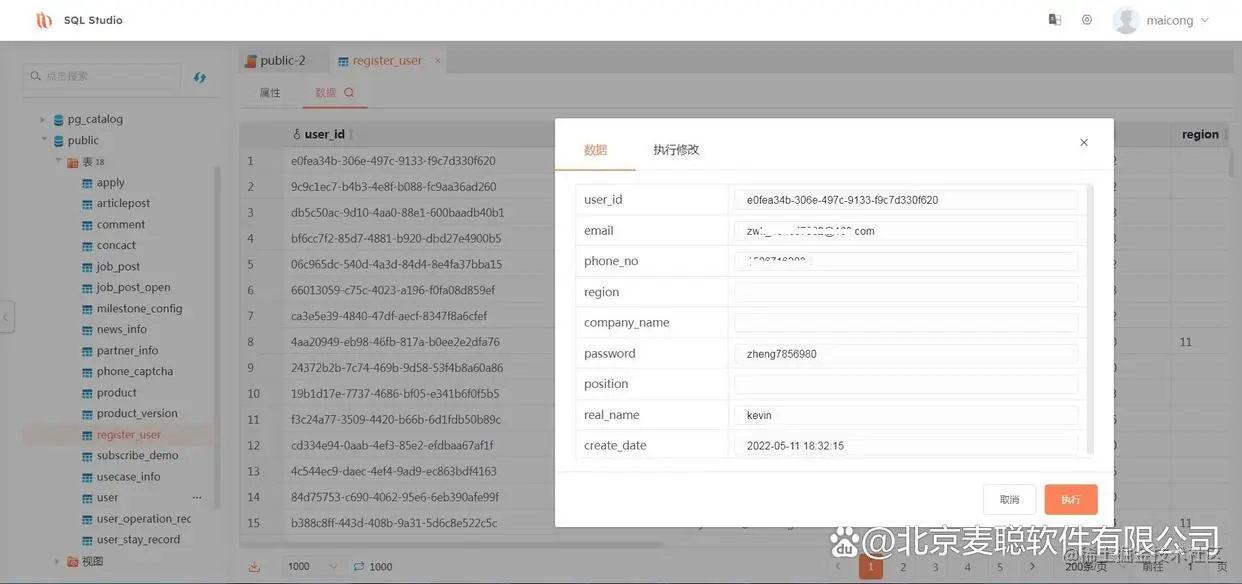Collapse the left sidebar panel handle
Screen dimensions: 1242x584
pos(6,318)
